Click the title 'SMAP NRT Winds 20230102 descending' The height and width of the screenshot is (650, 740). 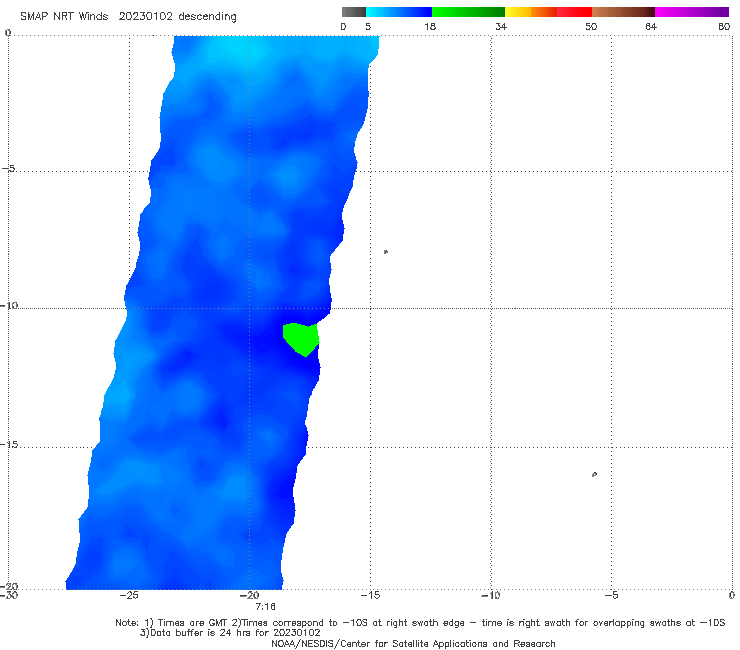(x=128, y=16)
